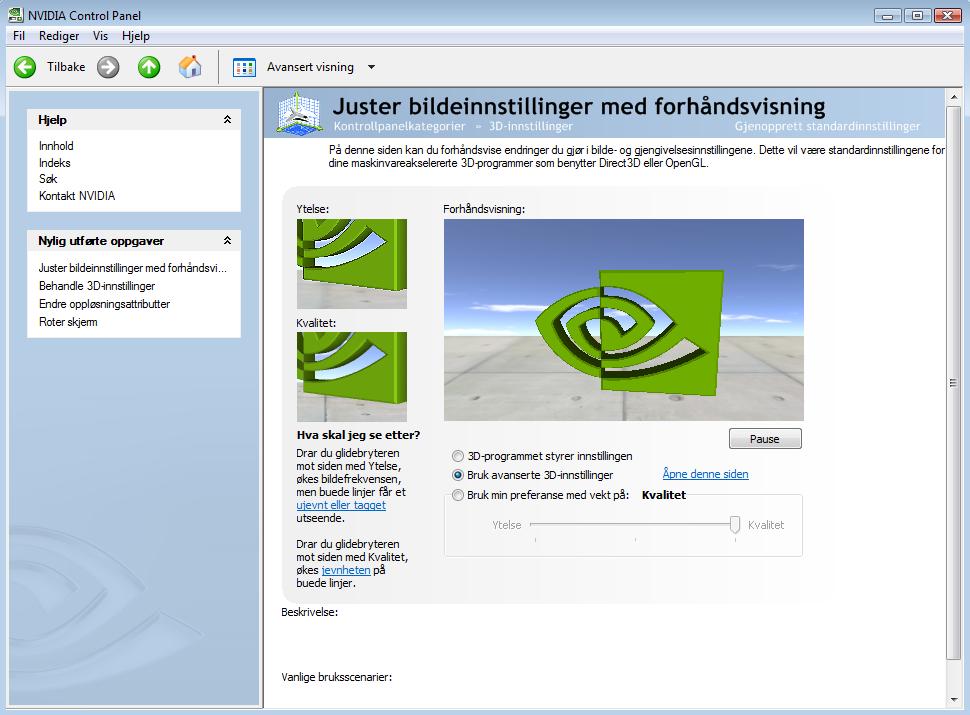Open the Fil menu
970x715 pixels.
click(19, 36)
